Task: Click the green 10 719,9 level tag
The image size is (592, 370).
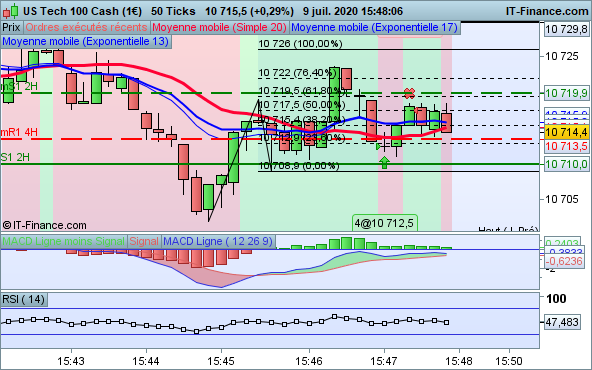Action: pyautogui.click(x=567, y=93)
